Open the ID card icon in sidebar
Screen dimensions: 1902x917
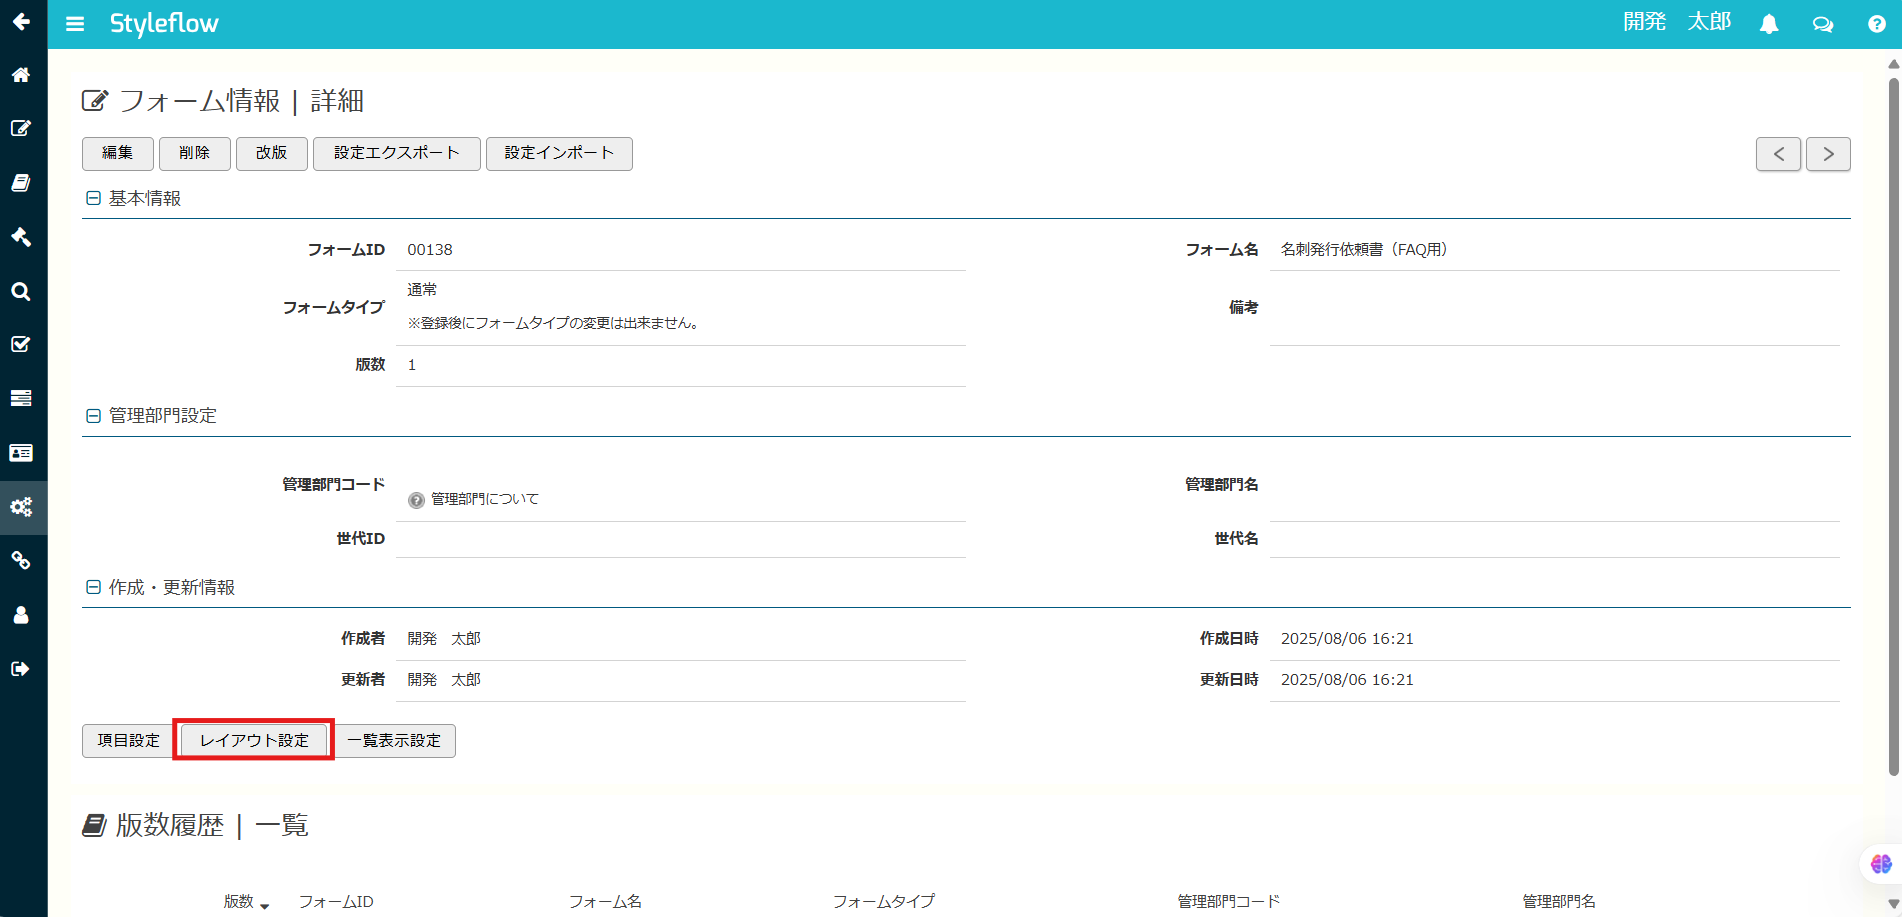click(x=21, y=453)
